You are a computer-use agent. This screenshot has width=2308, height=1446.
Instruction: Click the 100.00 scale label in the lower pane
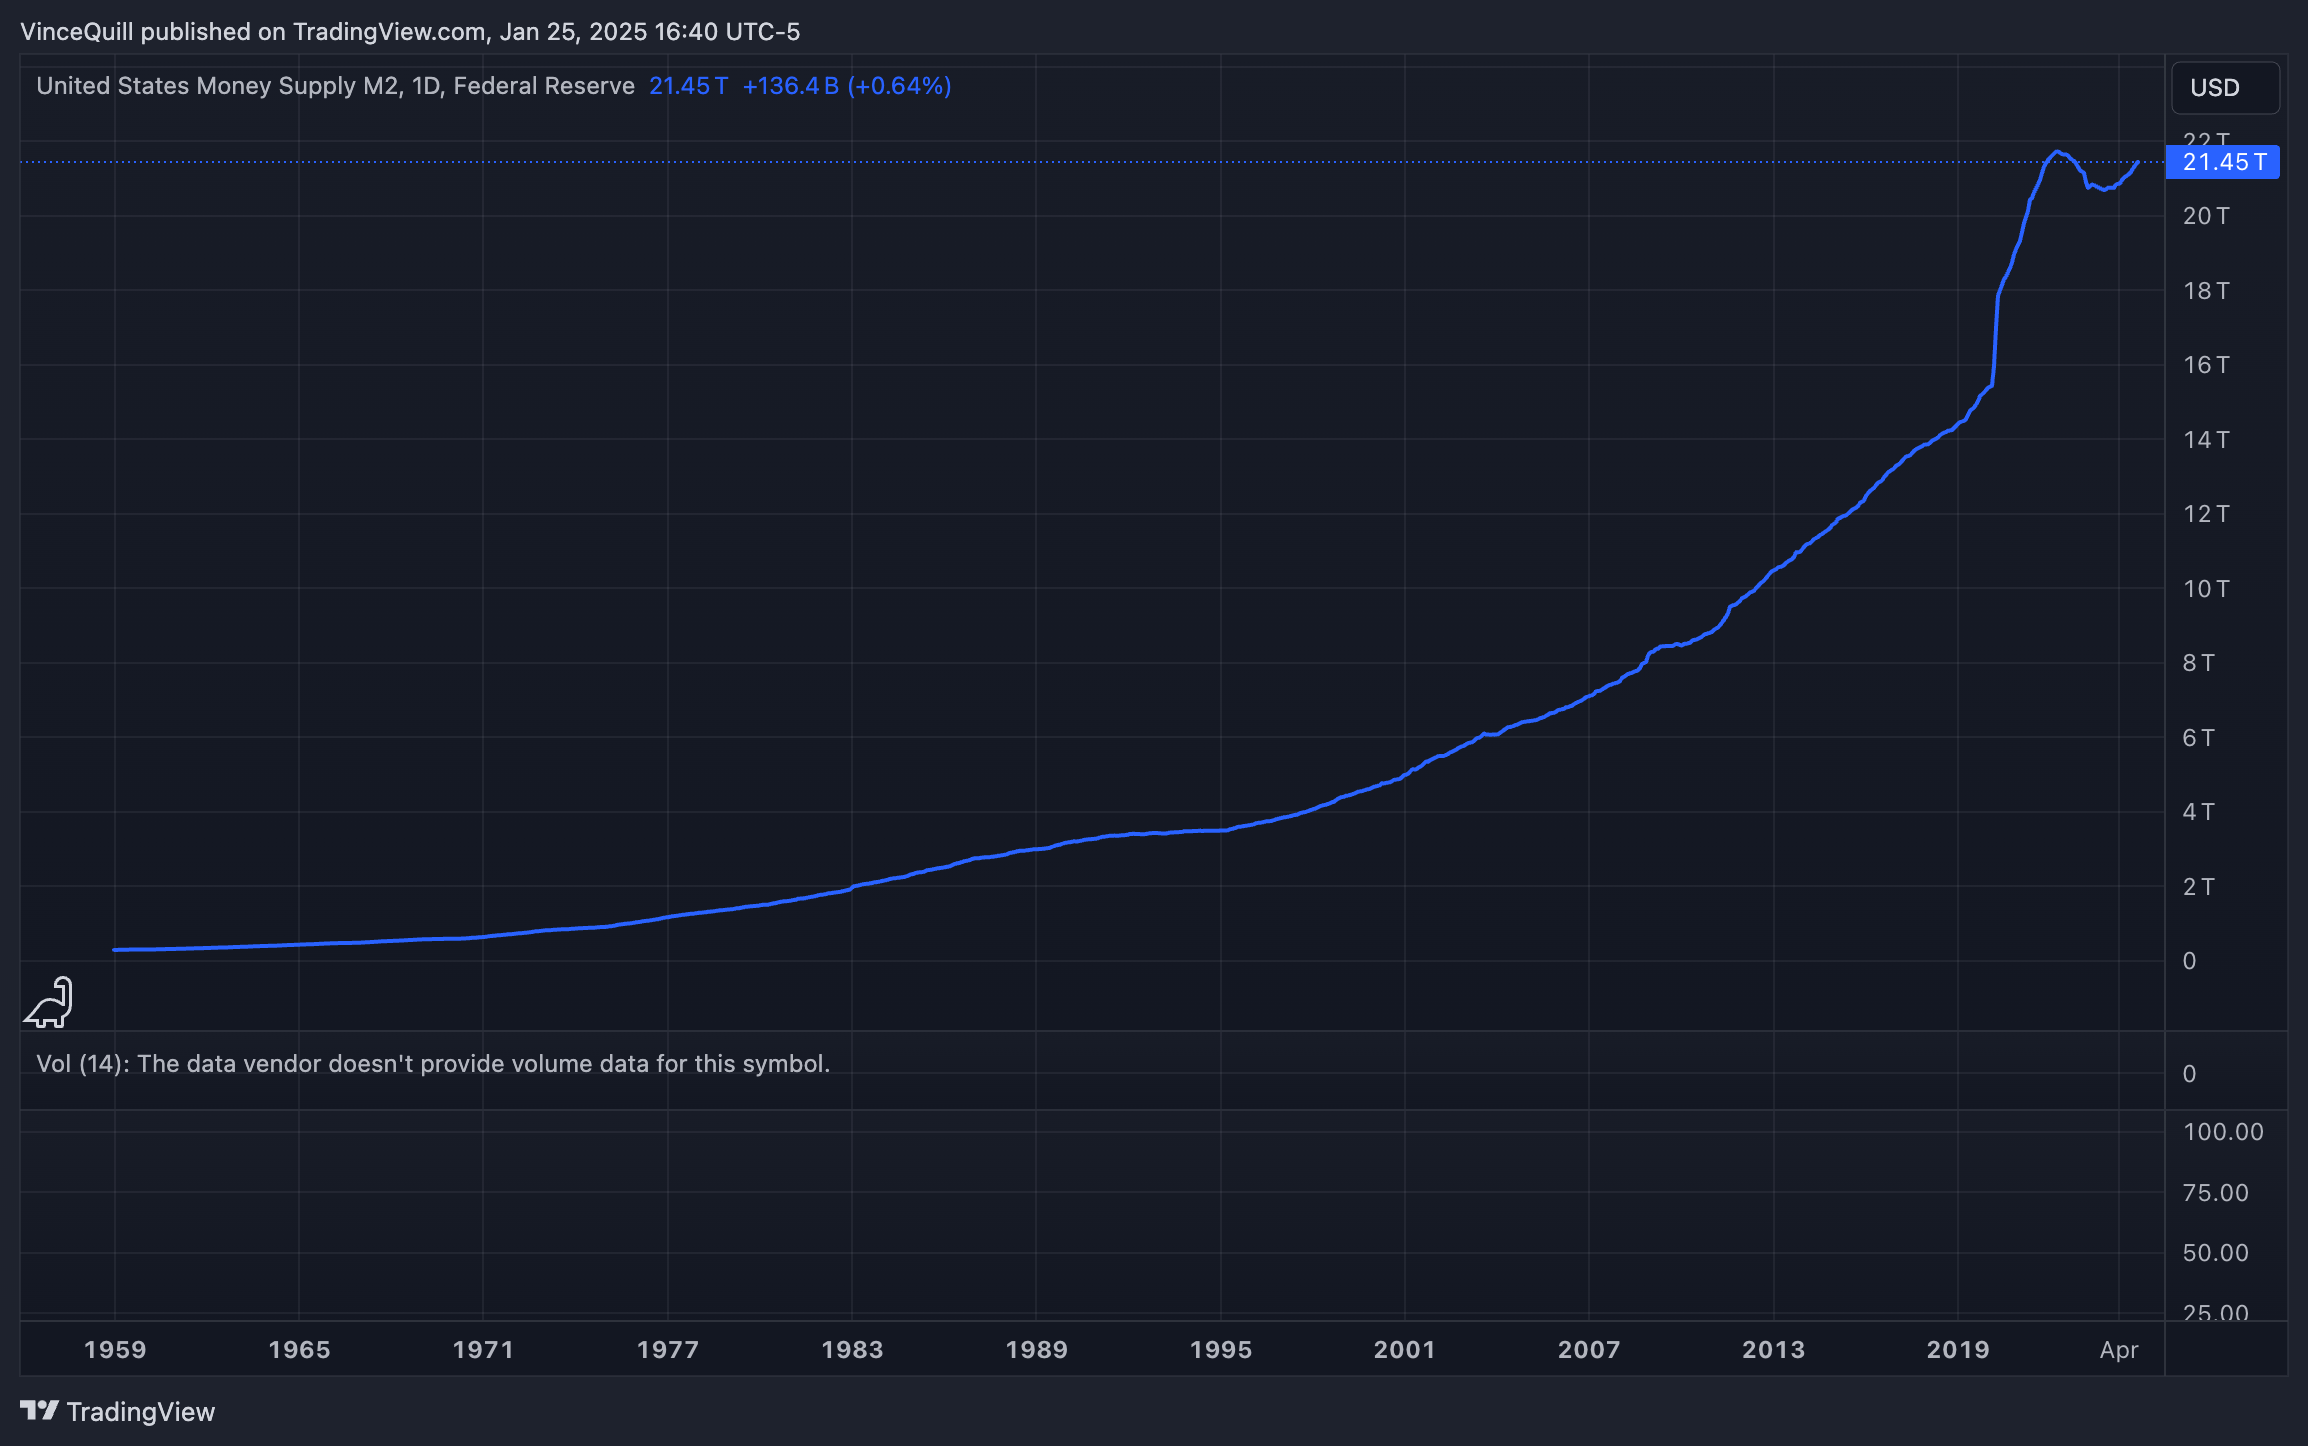[2222, 1132]
